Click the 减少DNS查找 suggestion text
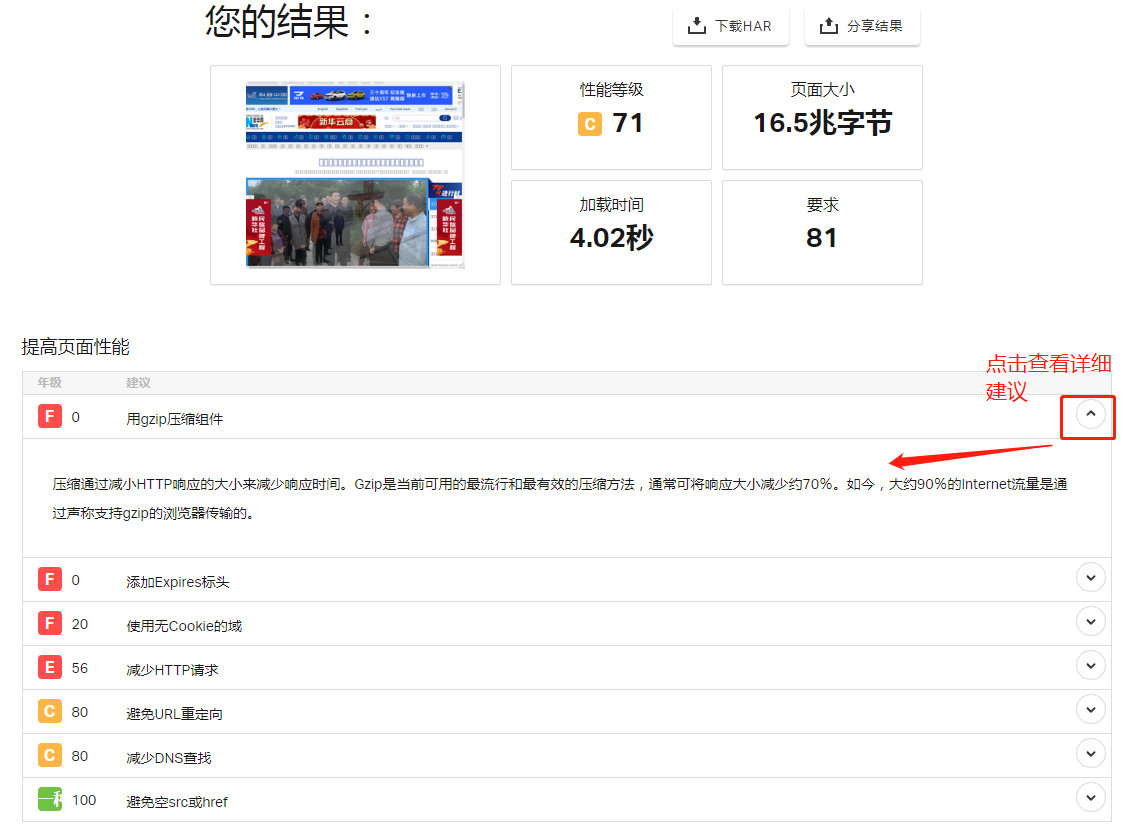The height and width of the screenshot is (836, 1136). [169, 758]
